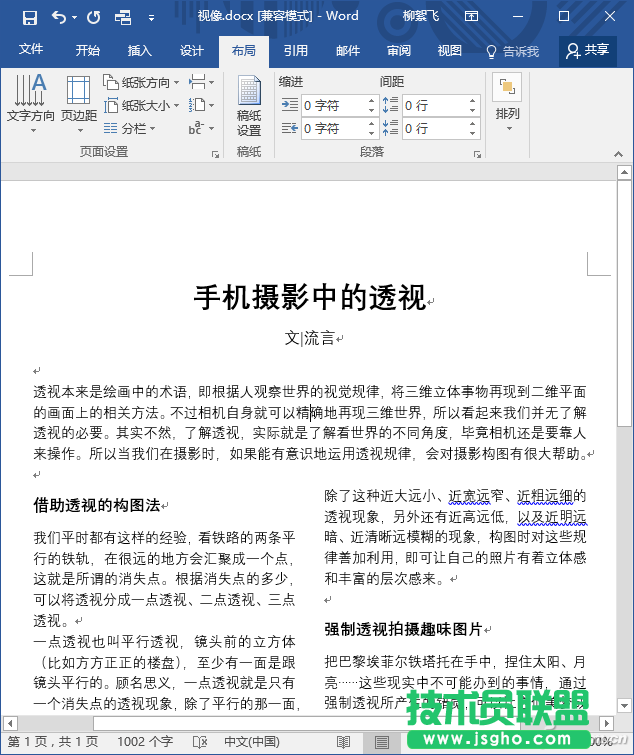Collapse the ribbon with the chevron
634x755 pixels.
click(x=619, y=154)
